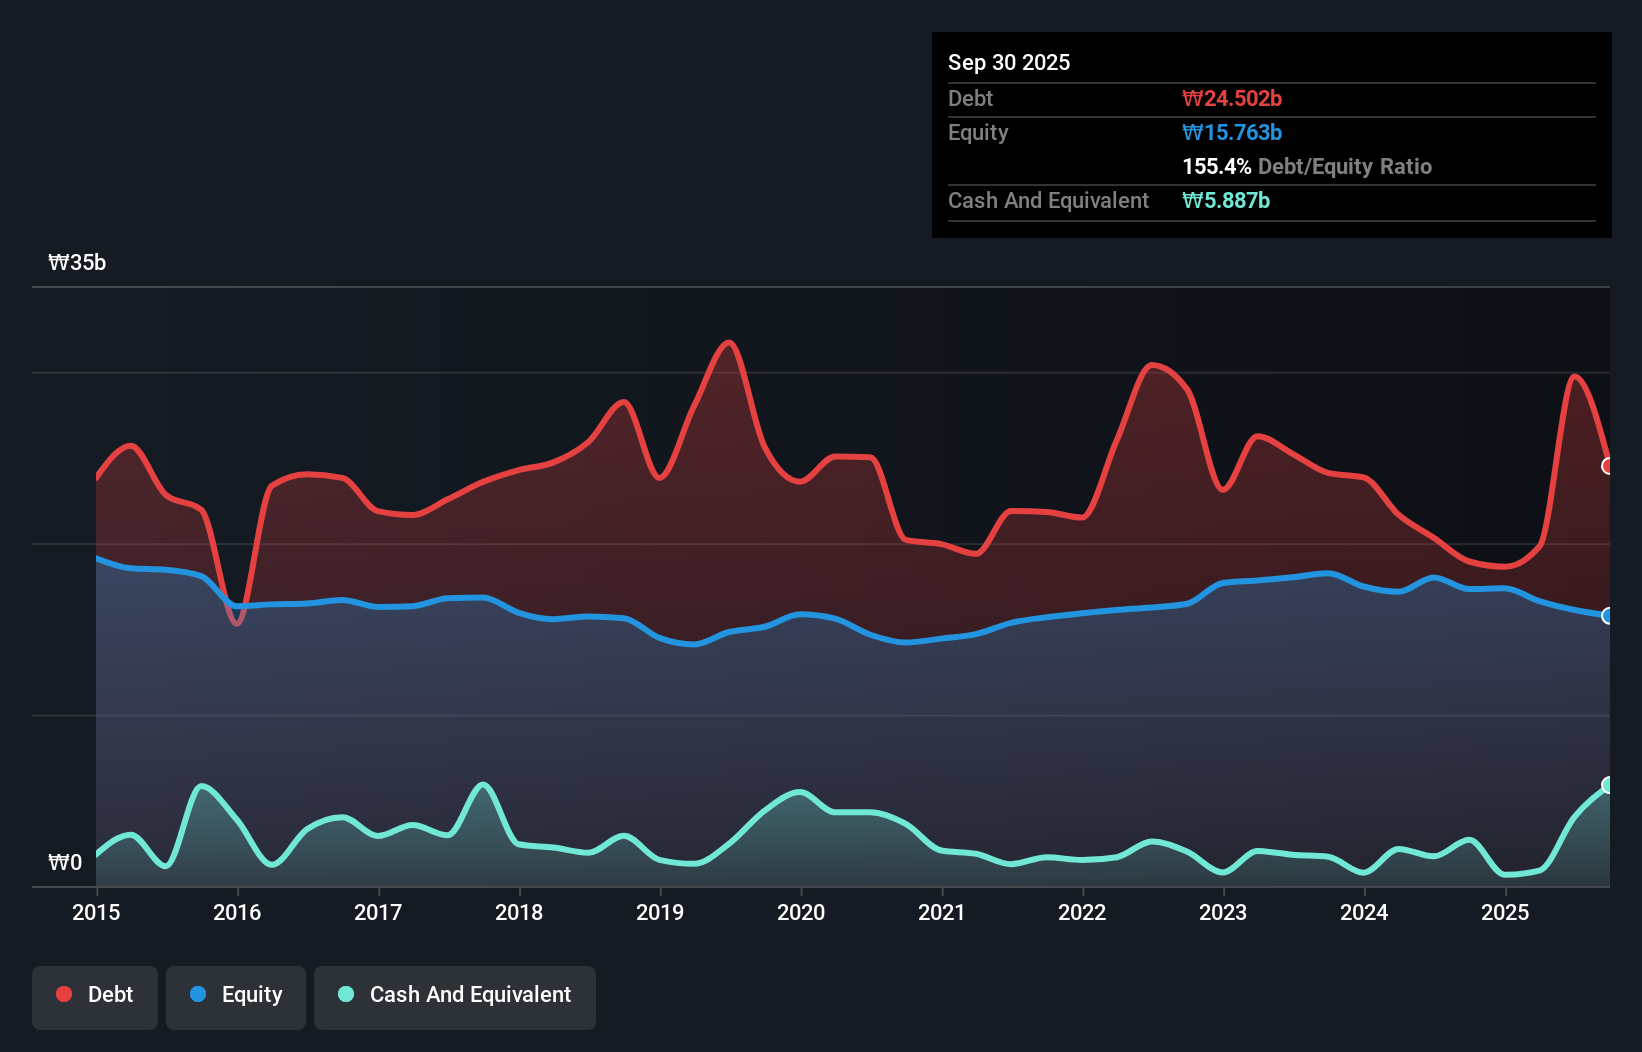Viewport: 1642px width, 1052px height.
Task: Select the Equity endpoint marker on the chart
Action: pyautogui.click(x=1607, y=617)
